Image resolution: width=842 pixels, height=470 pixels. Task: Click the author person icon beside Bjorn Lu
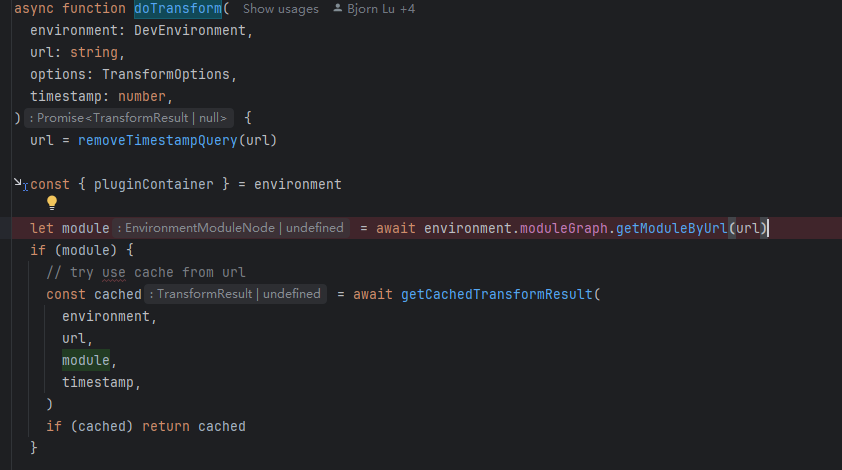click(x=338, y=9)
